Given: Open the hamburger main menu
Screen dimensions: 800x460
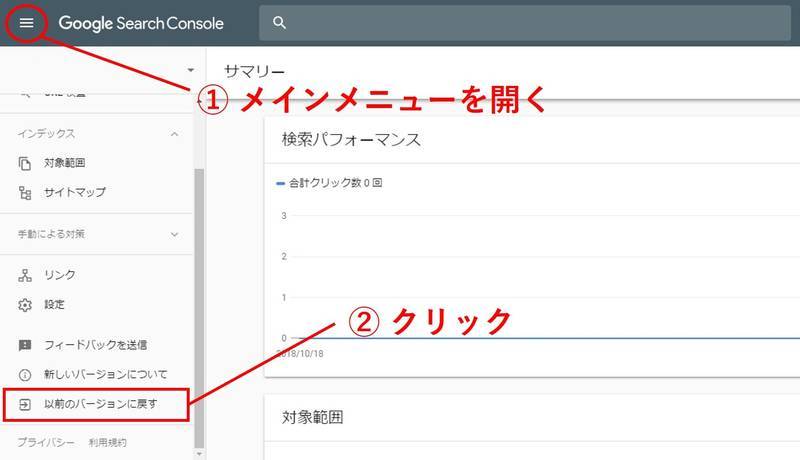Looking at the screenshot, I should (x=26, y=23).
